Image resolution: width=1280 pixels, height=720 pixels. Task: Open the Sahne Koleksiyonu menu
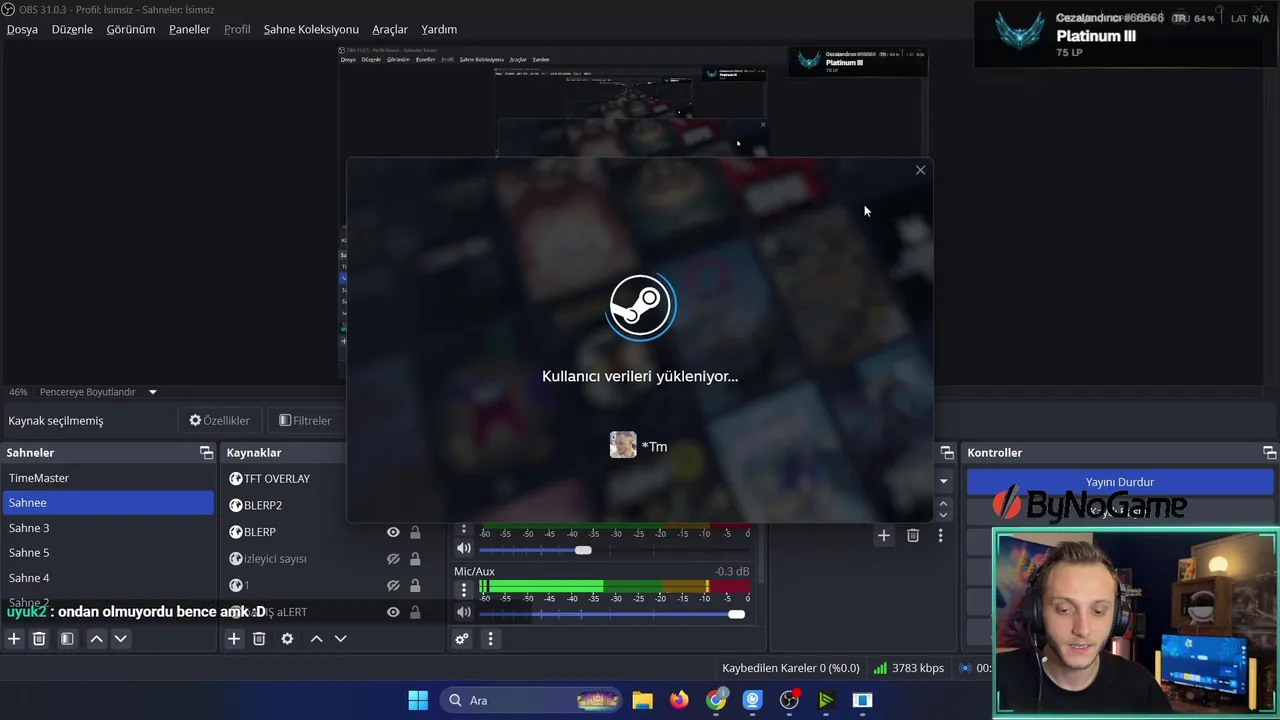coord(311,29)
